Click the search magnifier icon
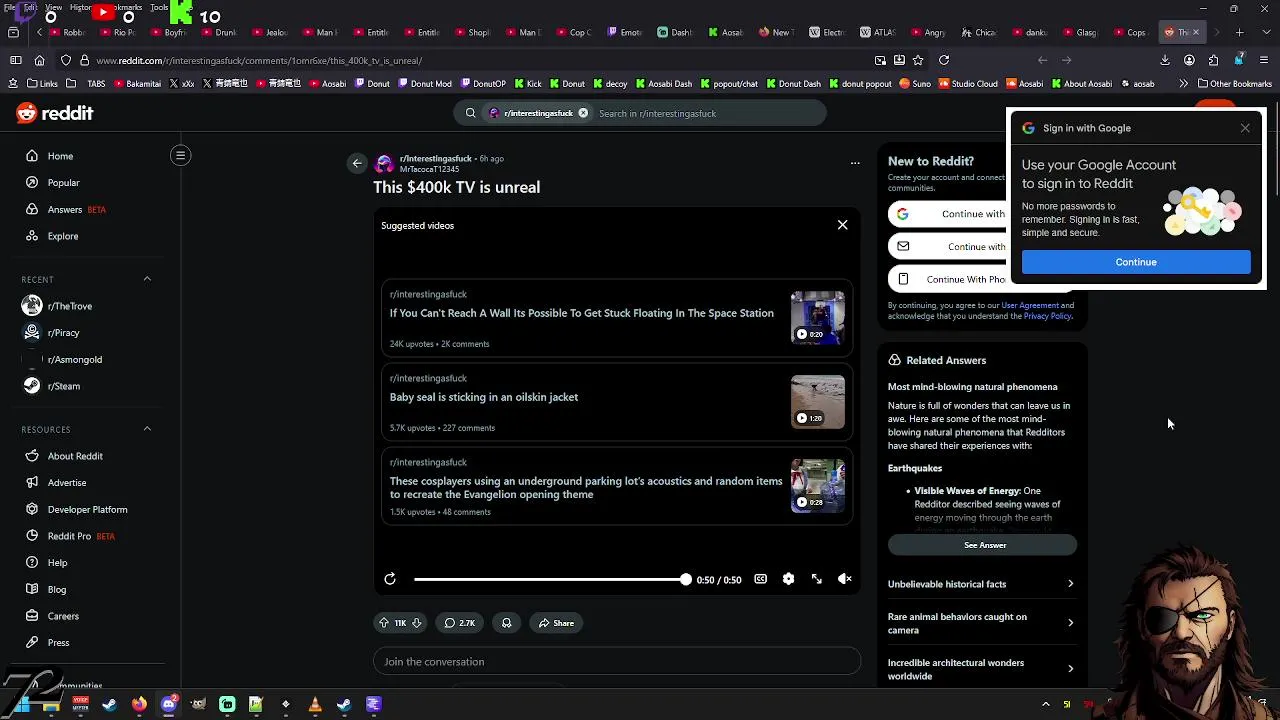The image size is (1280, 720). point(470,113)
